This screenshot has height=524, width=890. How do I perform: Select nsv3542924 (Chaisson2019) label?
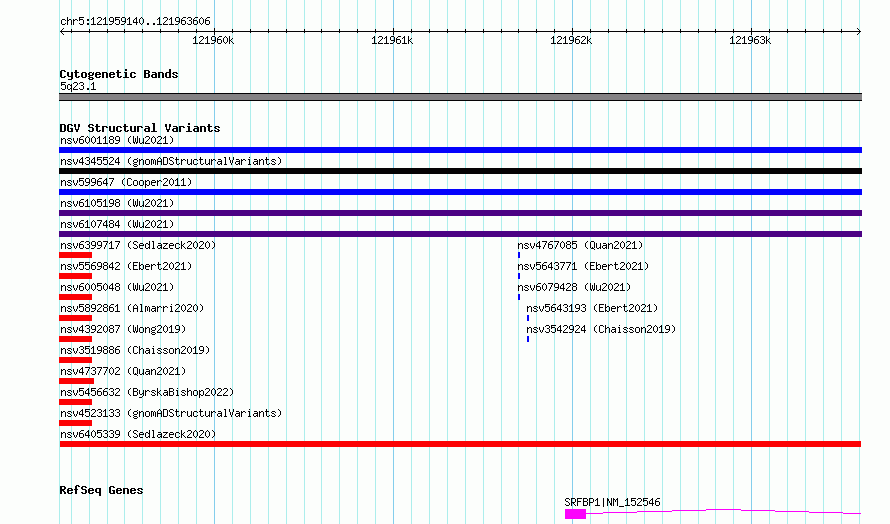(601, 329)
